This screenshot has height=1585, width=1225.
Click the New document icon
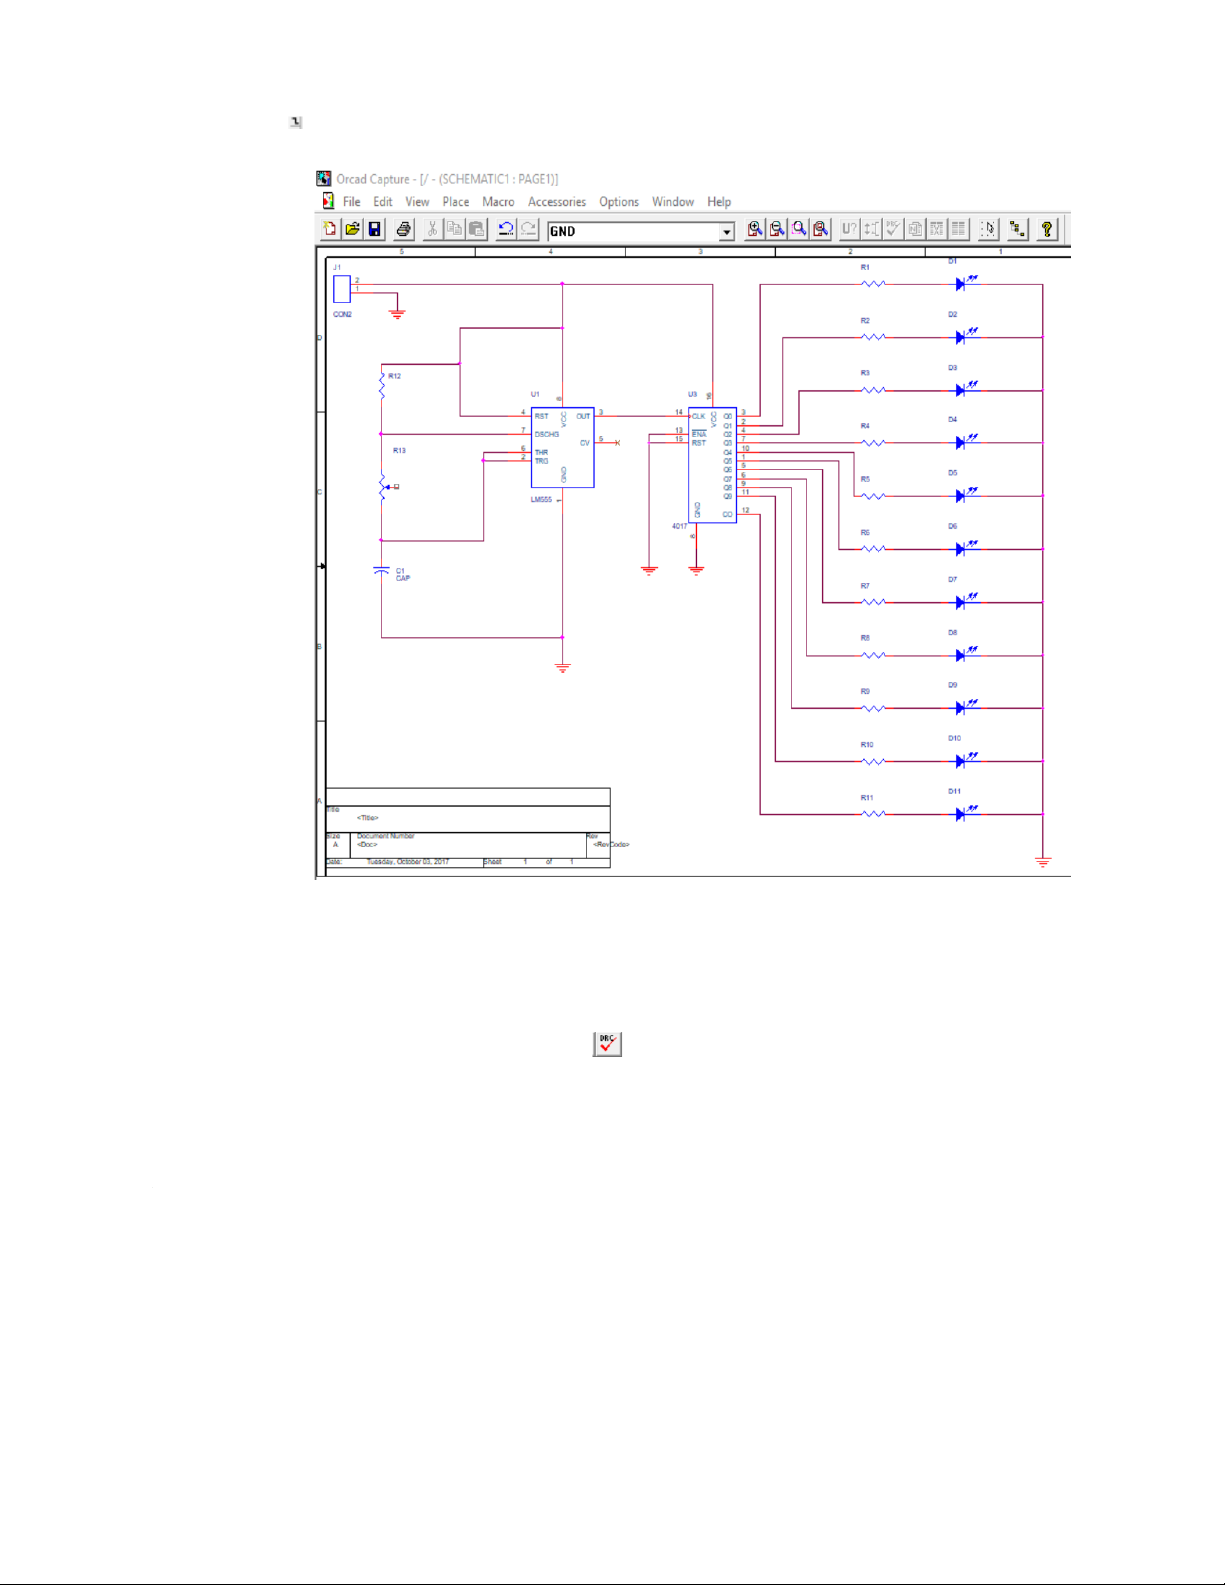[x=330, y=230]
